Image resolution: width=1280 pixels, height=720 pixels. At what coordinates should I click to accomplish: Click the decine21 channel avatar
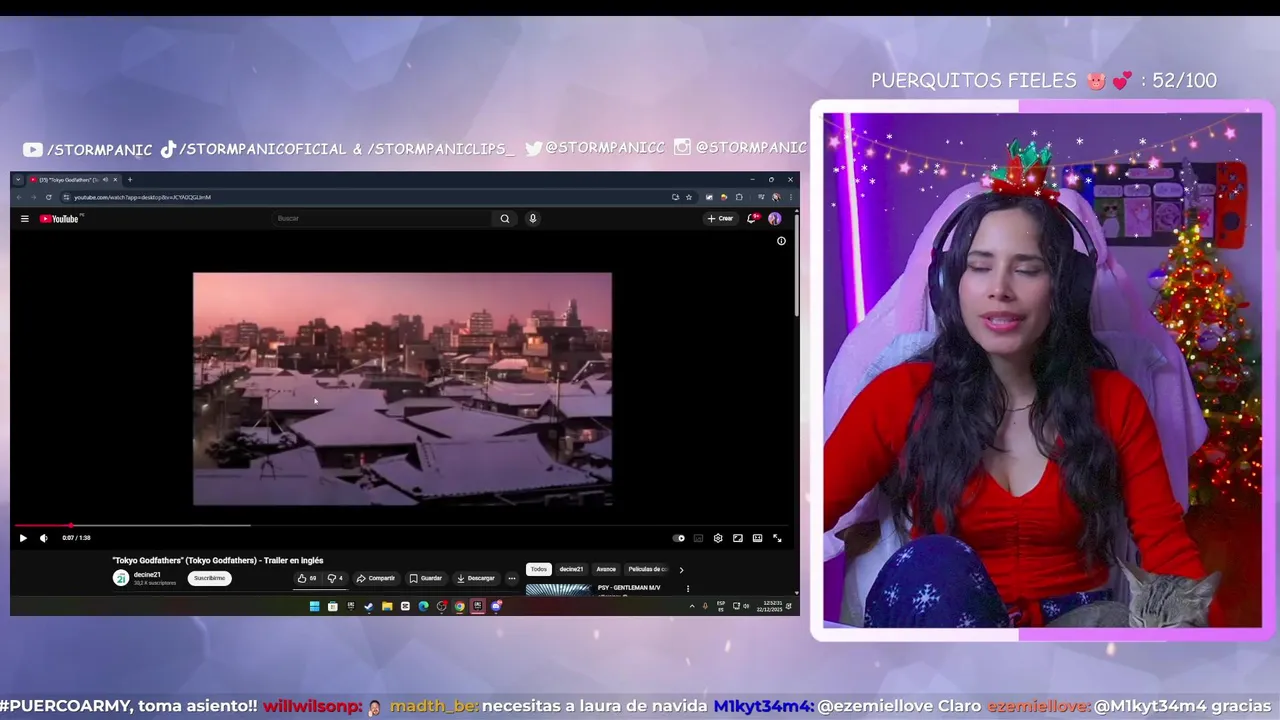coord(121,578)
